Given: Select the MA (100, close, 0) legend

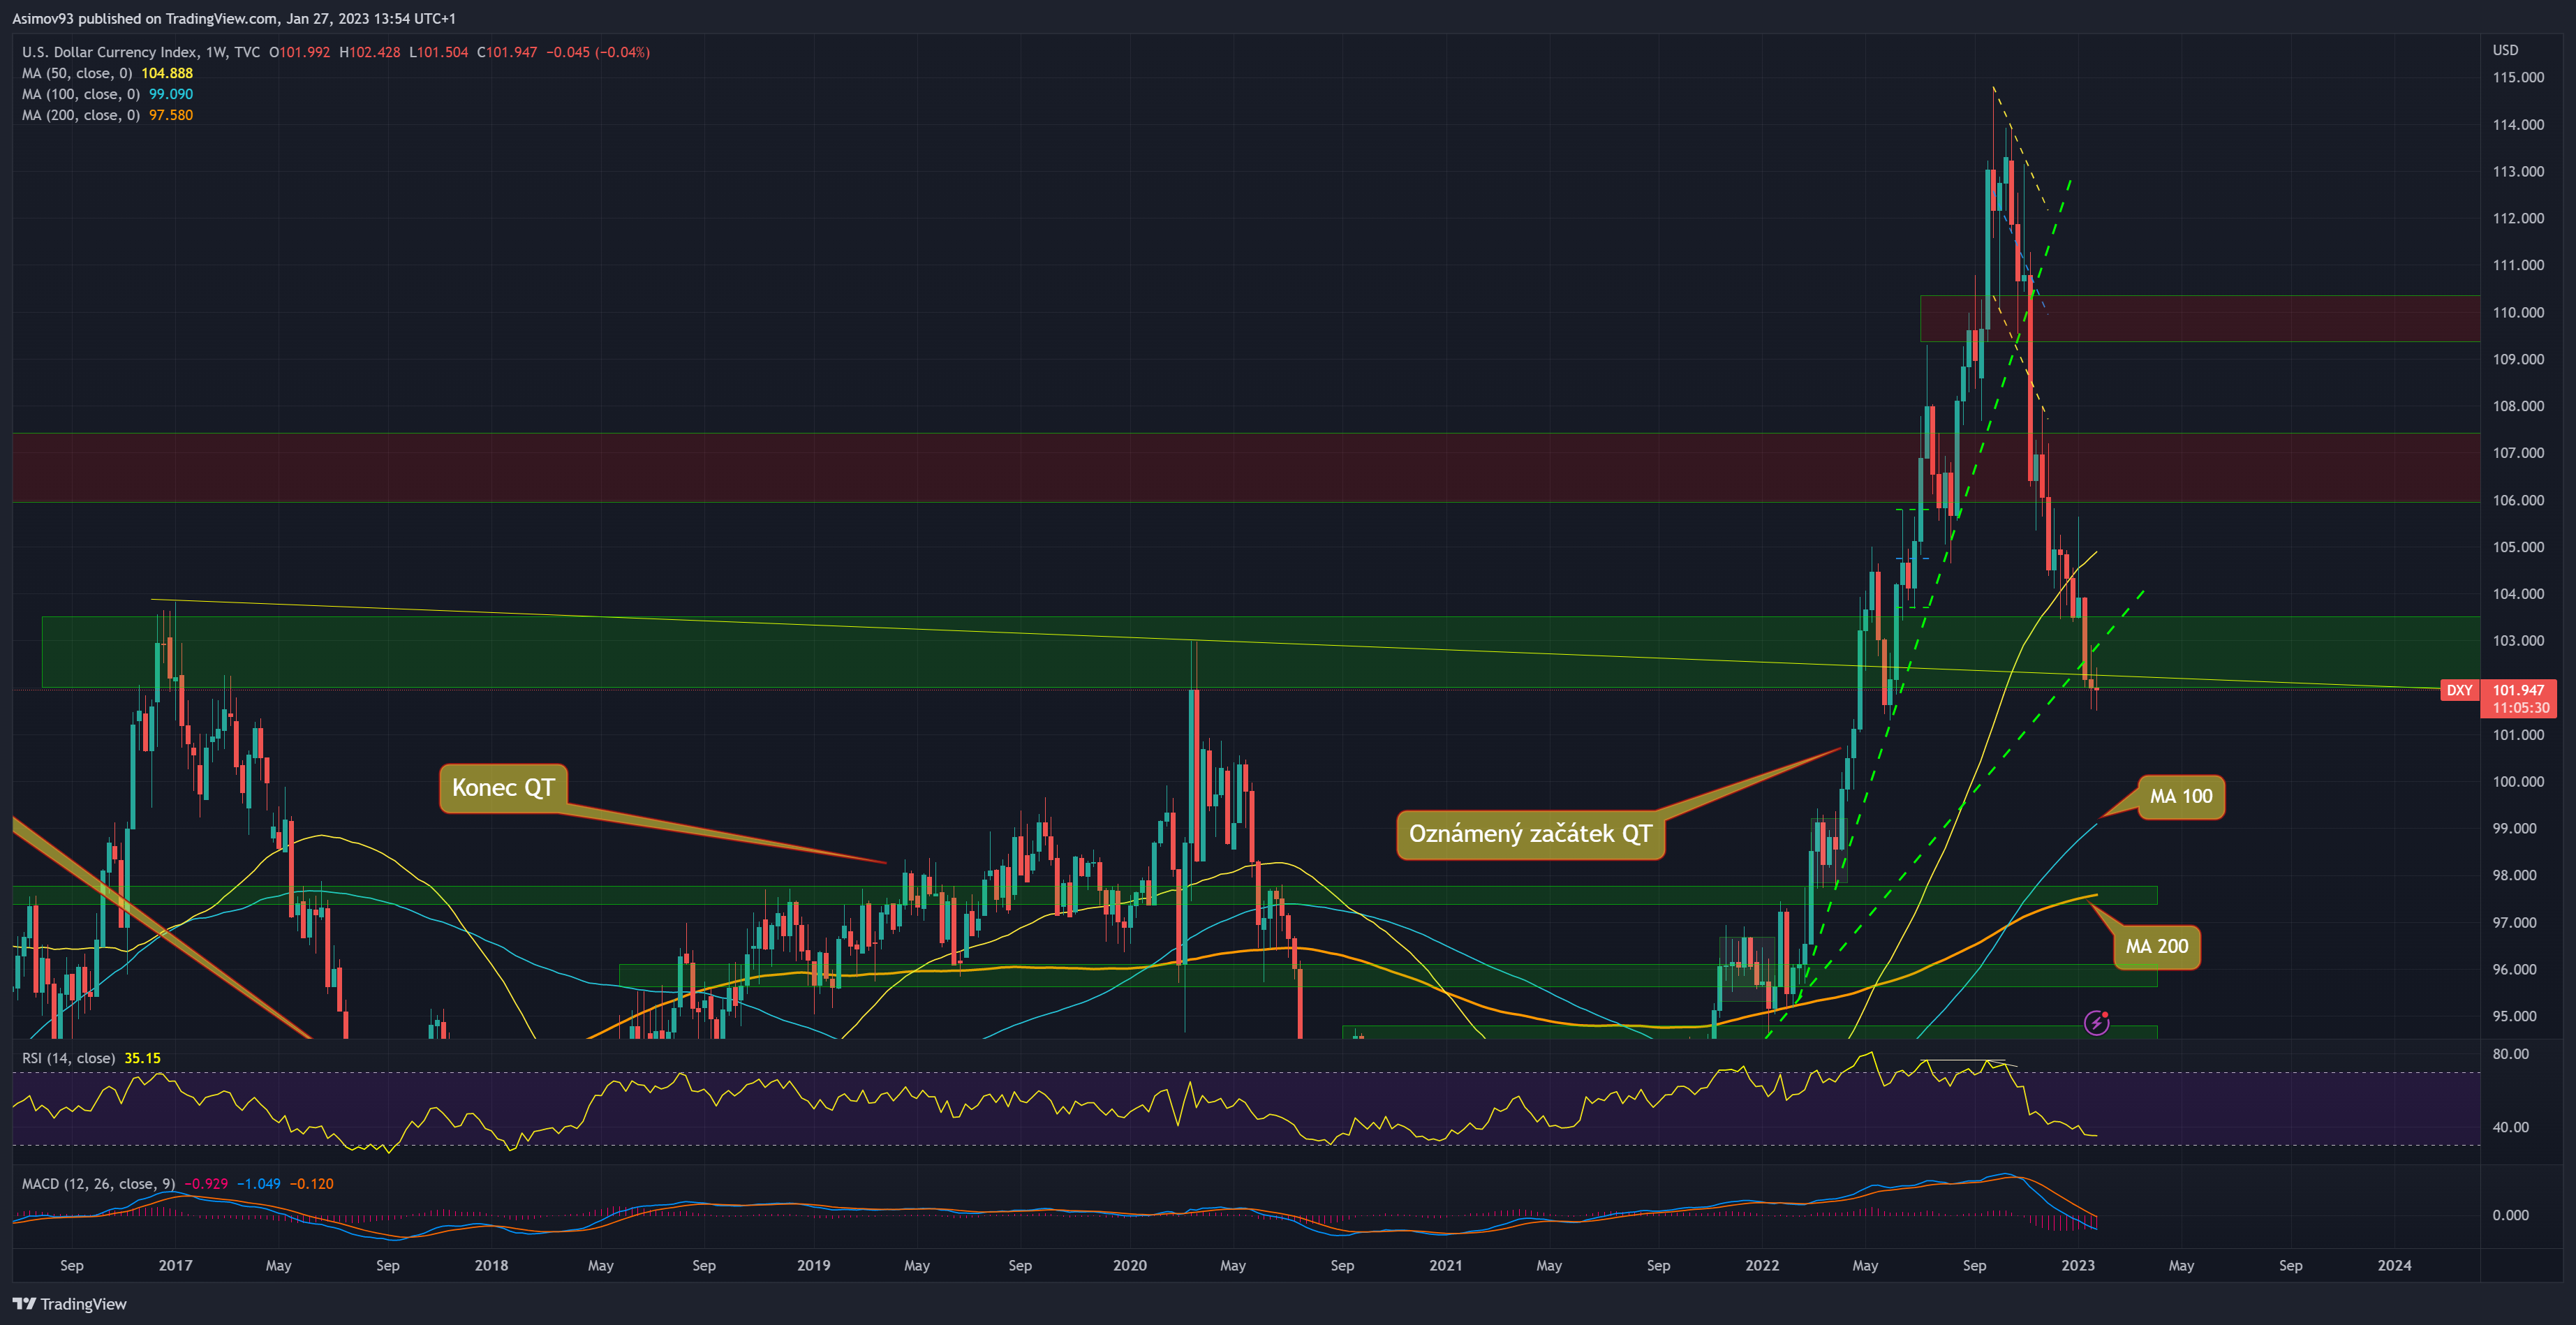Looking at the screenshot, I should pyautogui.click(x=80, y=94).
